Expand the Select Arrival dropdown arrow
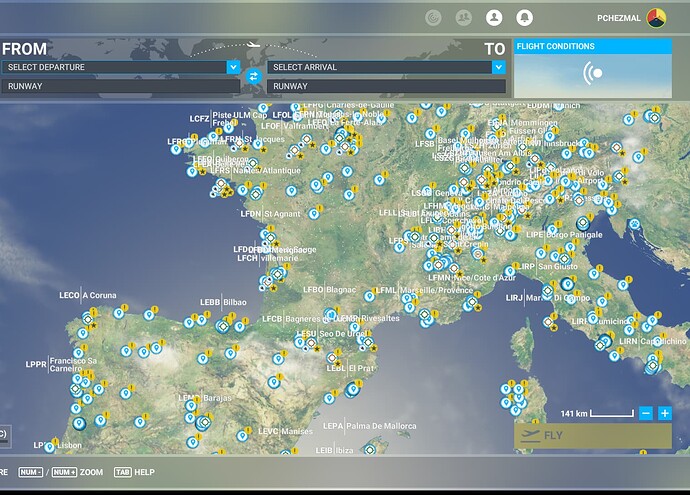The image size is (690, 495). [x=498, y=67]
